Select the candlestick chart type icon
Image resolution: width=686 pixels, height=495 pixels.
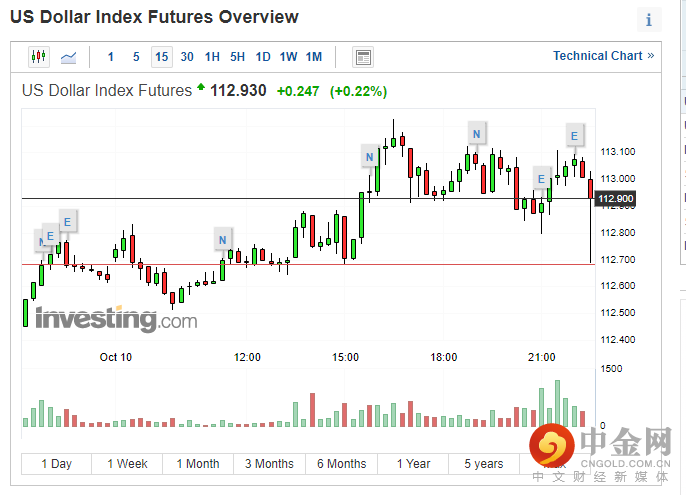(39, 57)
